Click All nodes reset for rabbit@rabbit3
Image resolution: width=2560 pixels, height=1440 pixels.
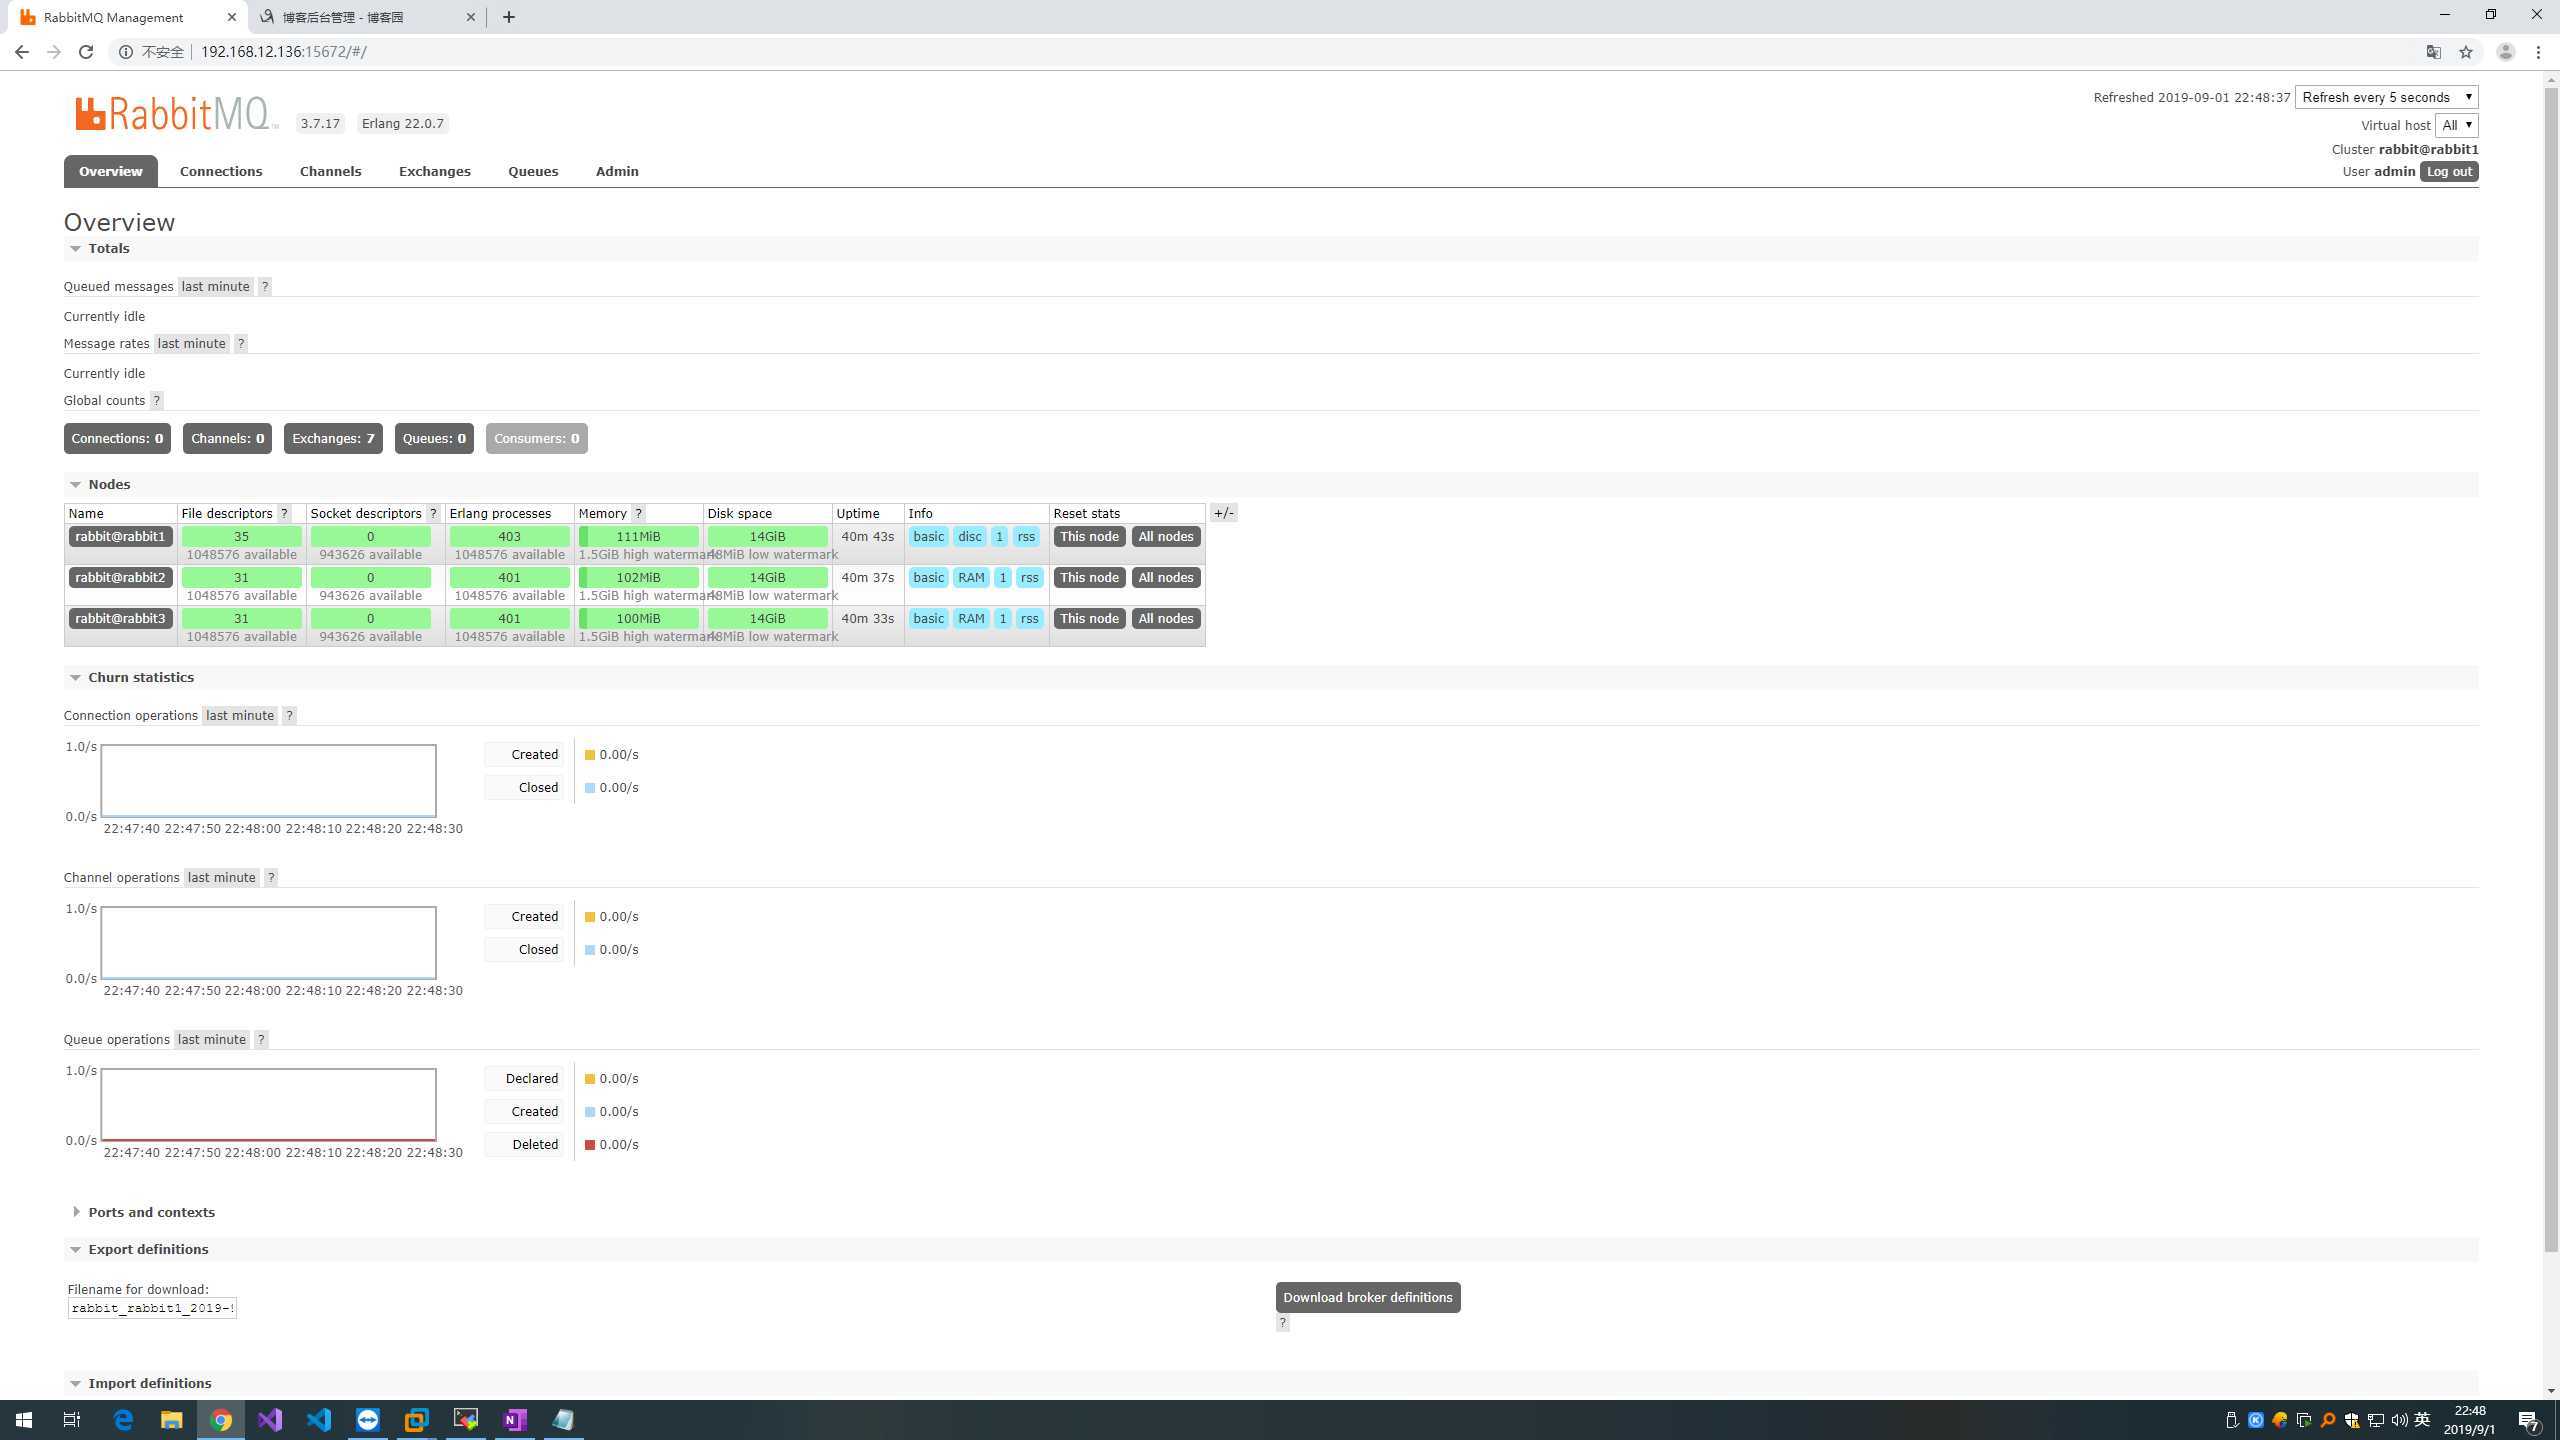click(1166, 619)
